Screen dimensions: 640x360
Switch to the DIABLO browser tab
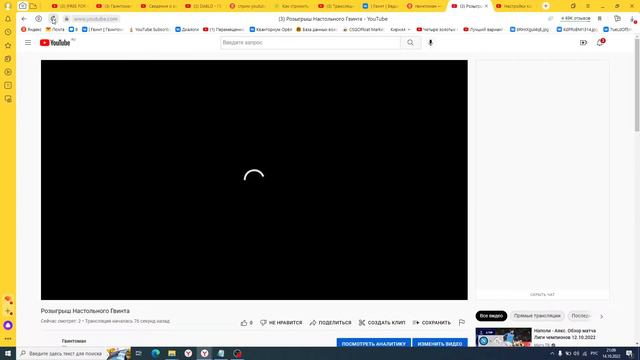(204, 6)
